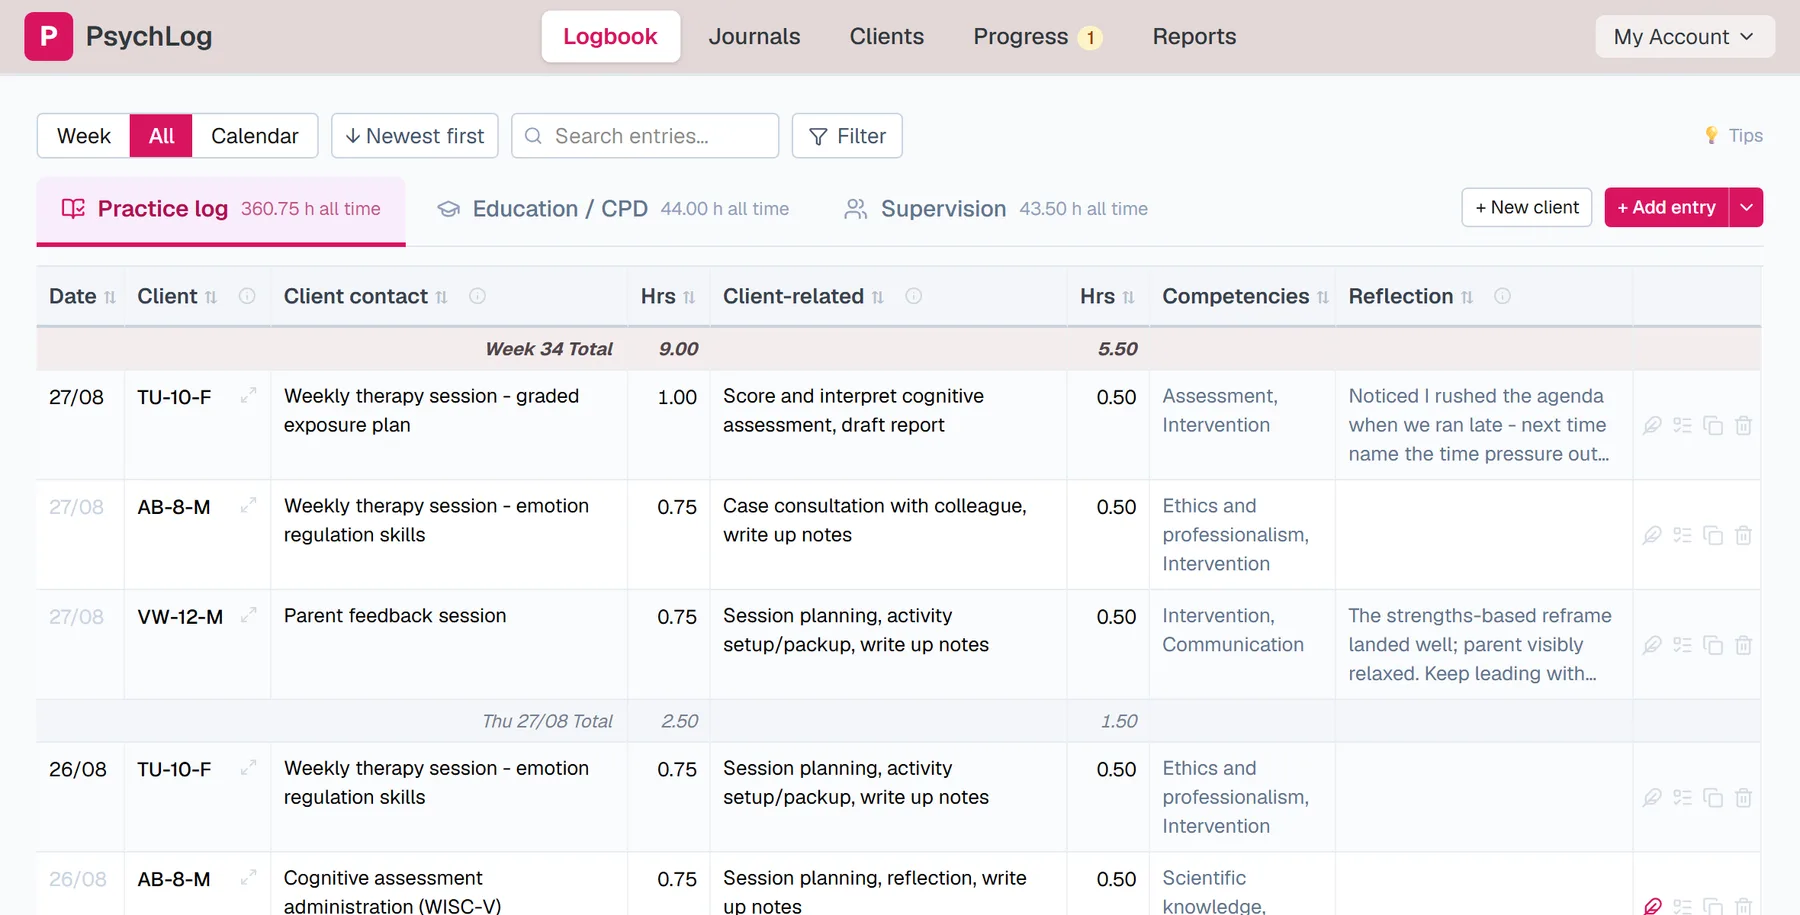Go to the Clients page

click(887, 37)
